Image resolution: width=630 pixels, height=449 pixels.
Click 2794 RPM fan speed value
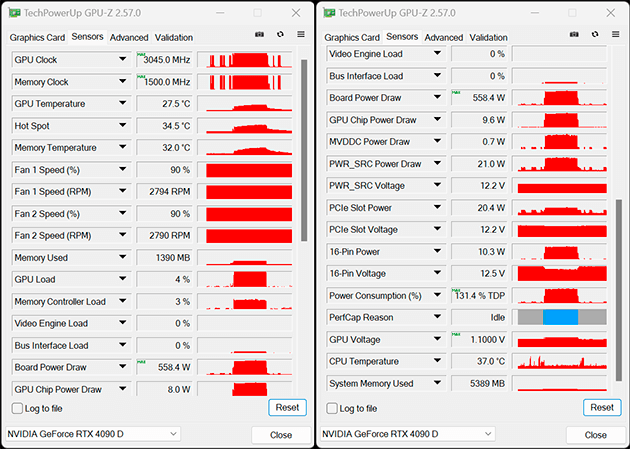(x=164, y=192)
